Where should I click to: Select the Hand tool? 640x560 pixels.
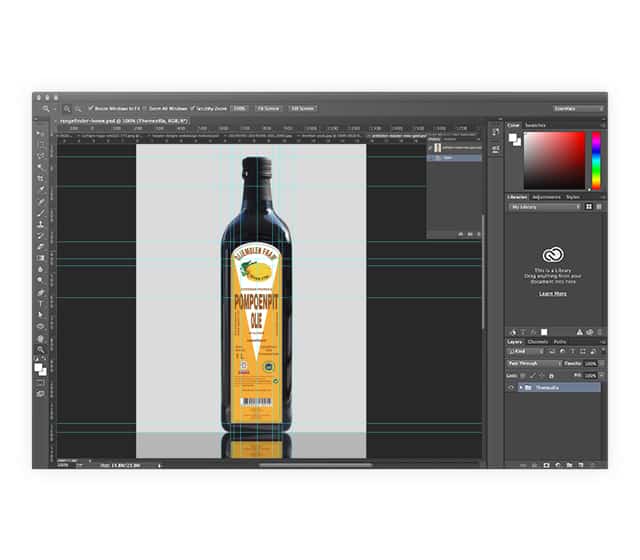pos(40,338)
